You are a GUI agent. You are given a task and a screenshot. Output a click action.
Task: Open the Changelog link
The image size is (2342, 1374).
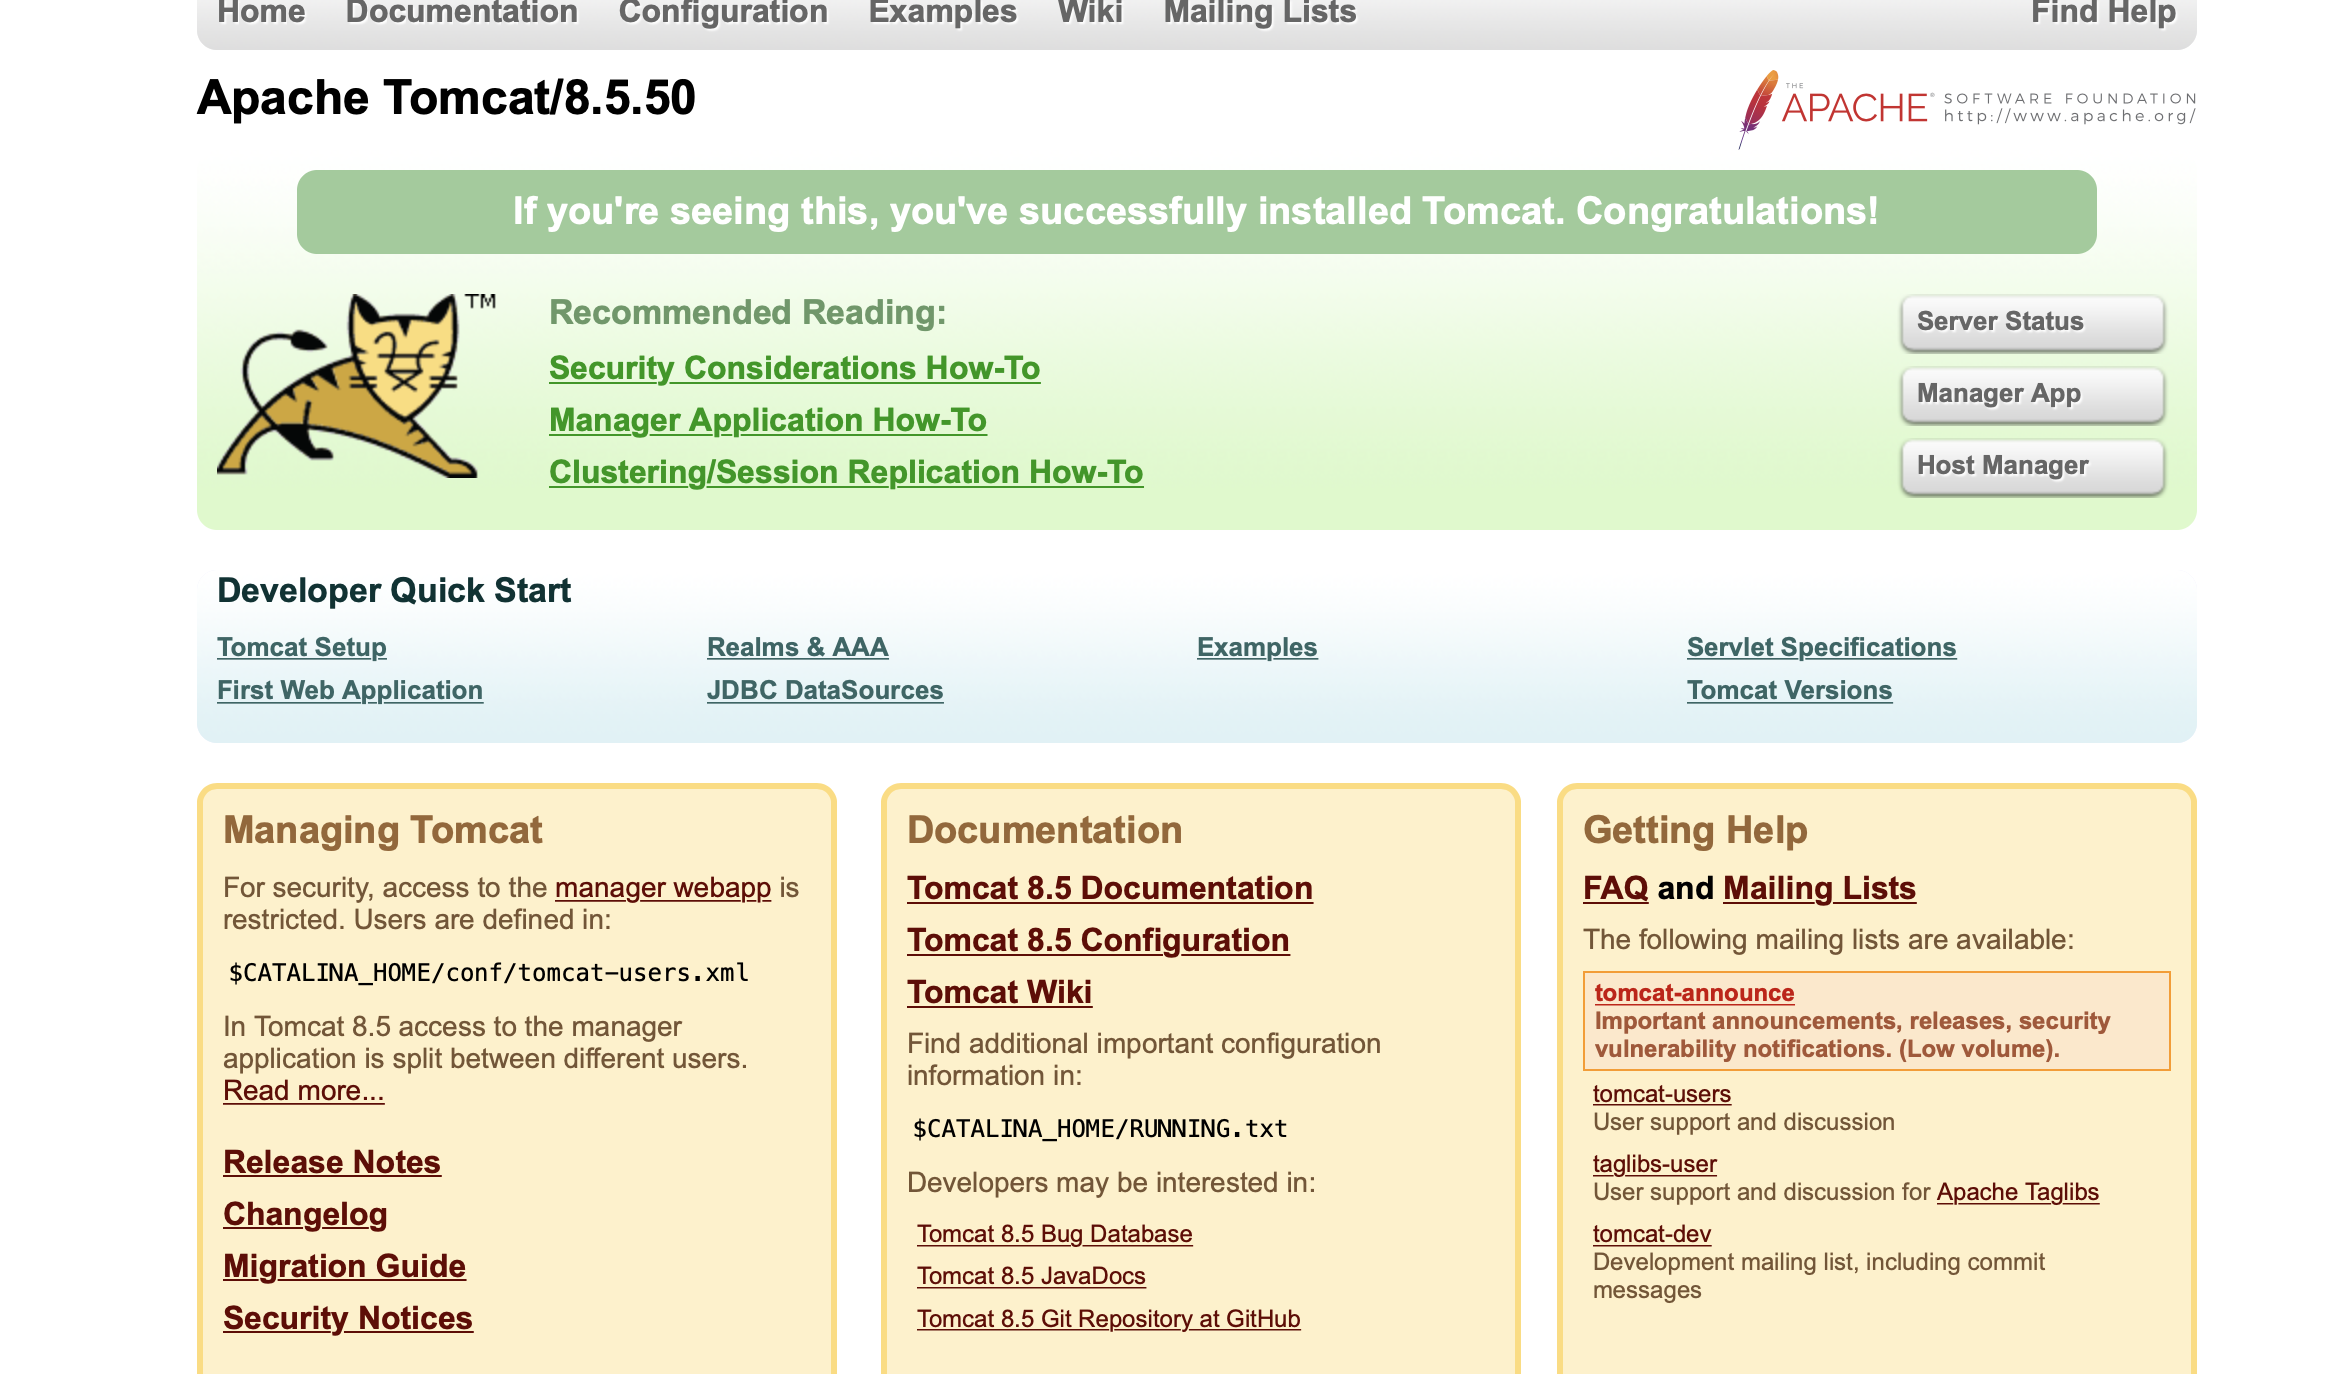(305, 1214)
